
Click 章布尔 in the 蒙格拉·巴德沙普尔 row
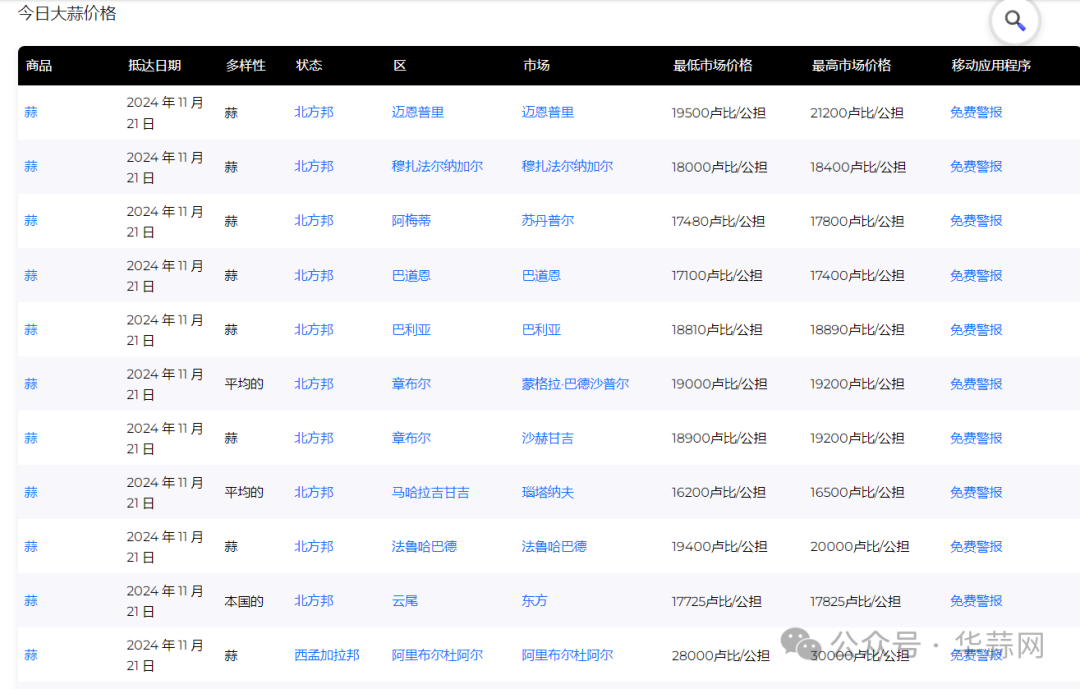pyautogui.click(x=411, y=384)
